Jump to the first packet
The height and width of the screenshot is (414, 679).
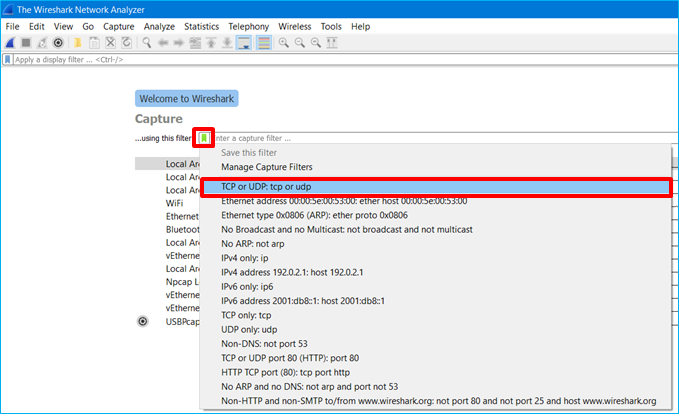coord(211,43)
